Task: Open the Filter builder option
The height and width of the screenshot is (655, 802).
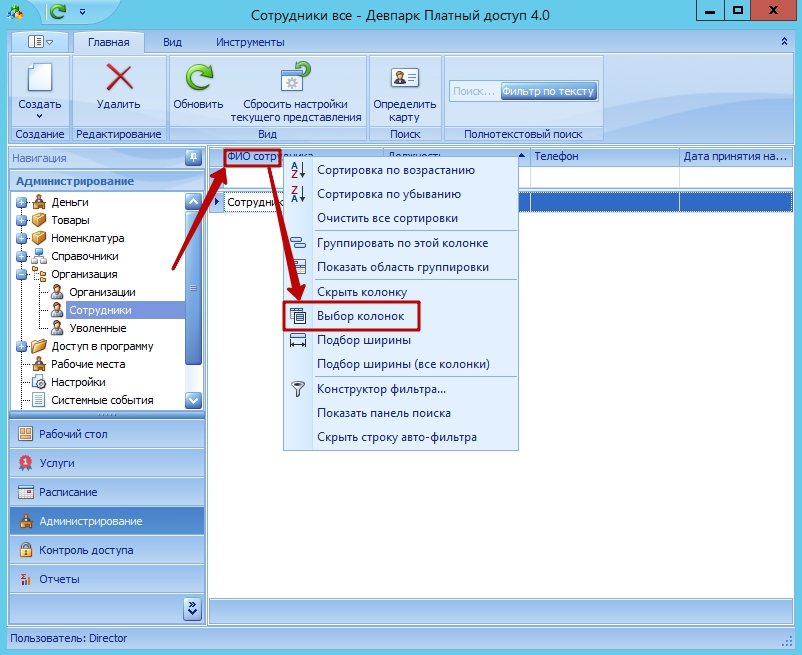Action: 381,389
